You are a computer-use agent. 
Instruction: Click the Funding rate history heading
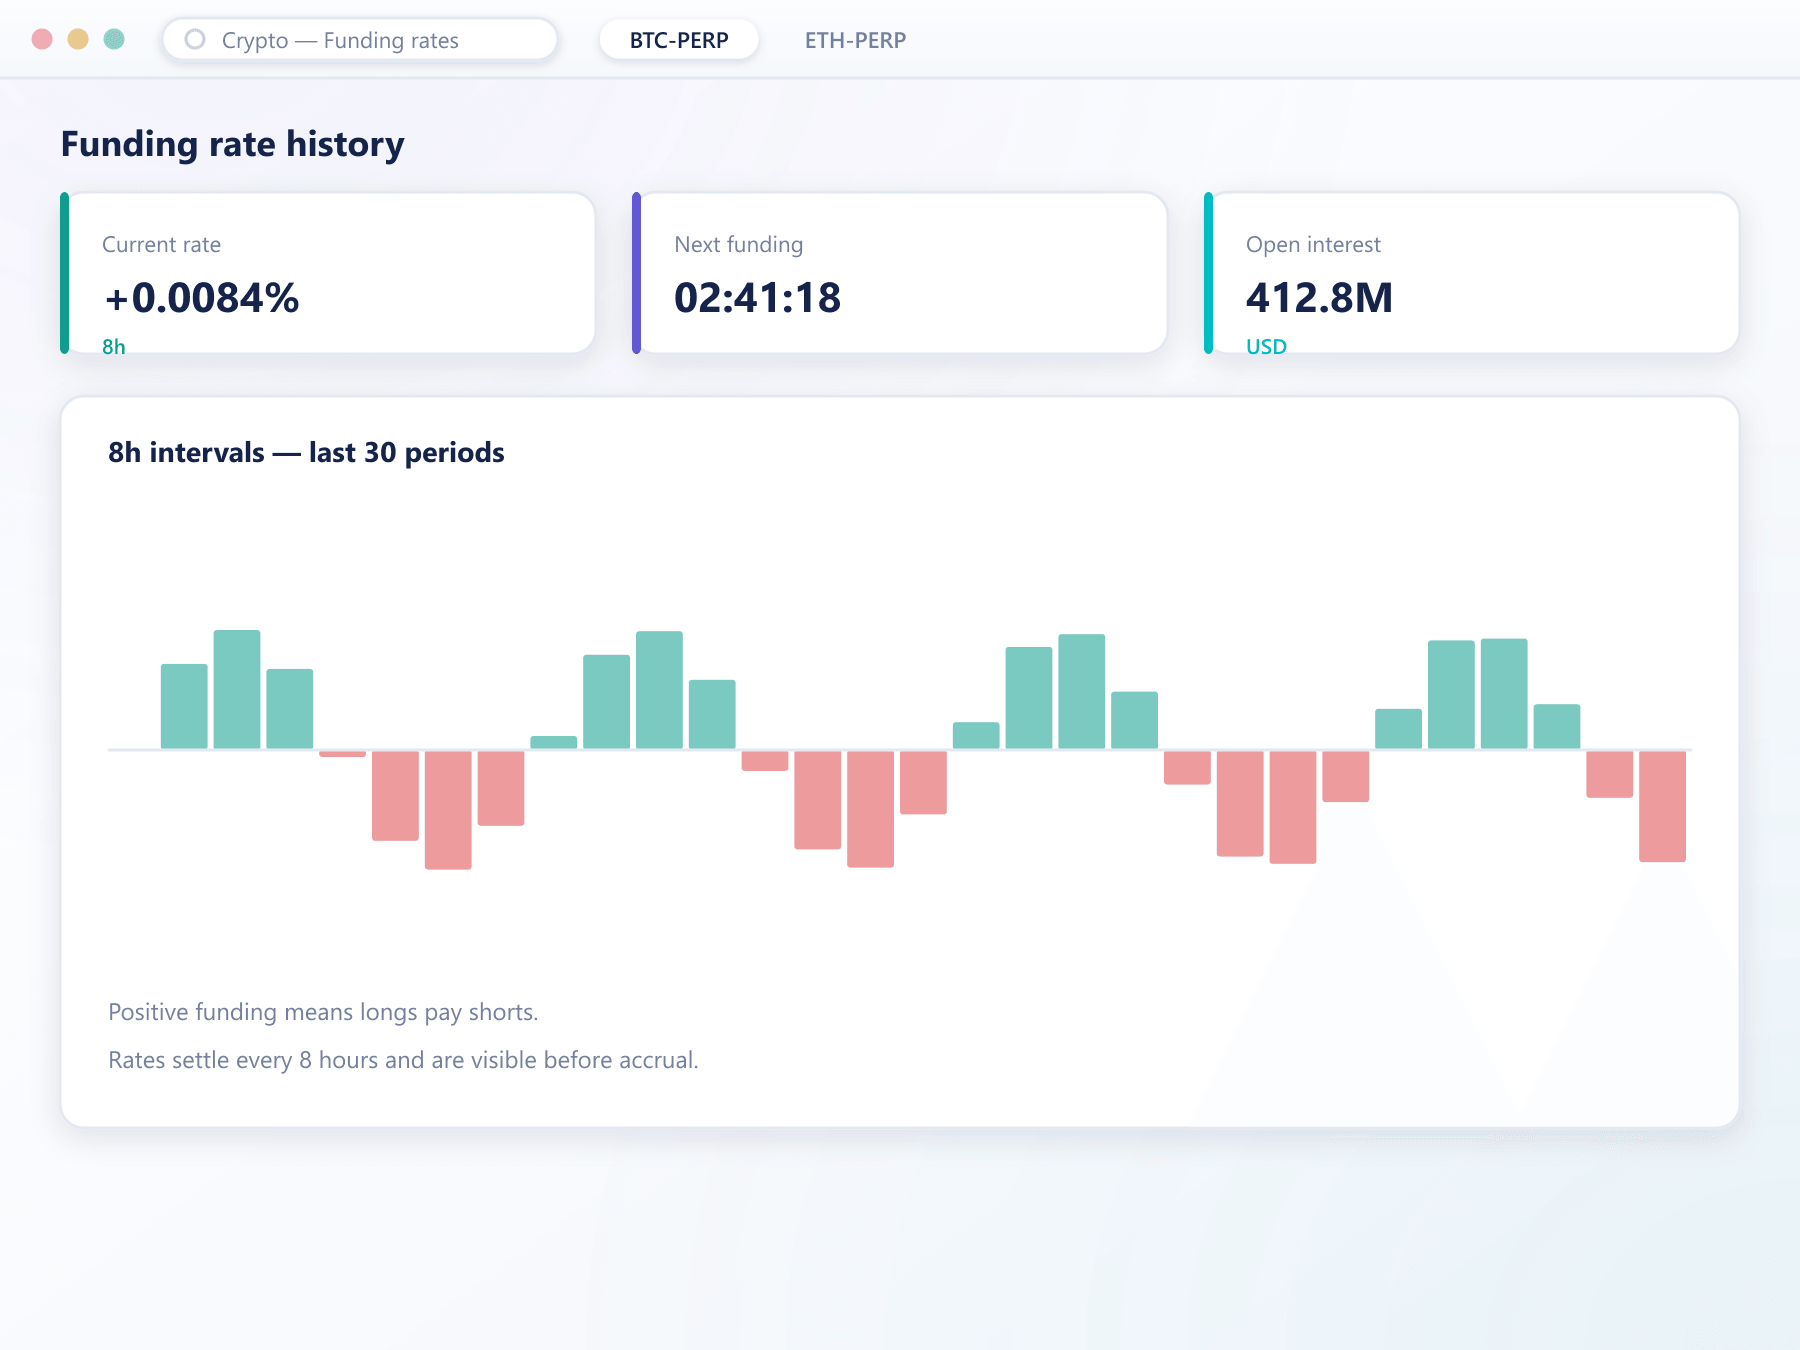click(x=232, y=144)
